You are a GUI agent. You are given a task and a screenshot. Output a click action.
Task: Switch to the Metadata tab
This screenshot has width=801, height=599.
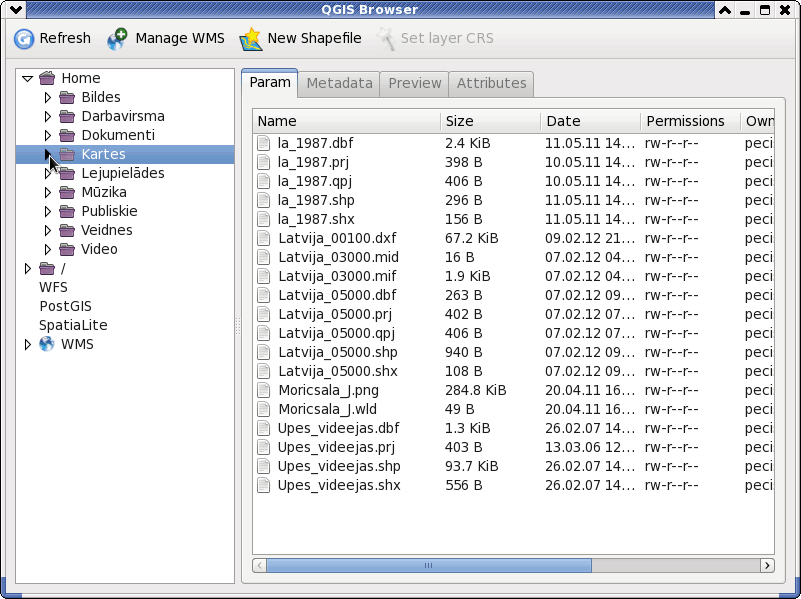pos(339,84)
